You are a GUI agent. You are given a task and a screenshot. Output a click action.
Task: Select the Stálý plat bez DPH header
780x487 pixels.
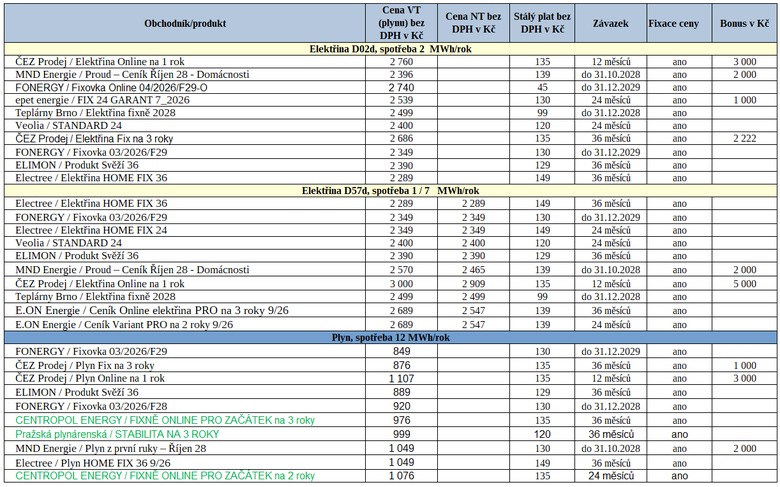point(542,23)
